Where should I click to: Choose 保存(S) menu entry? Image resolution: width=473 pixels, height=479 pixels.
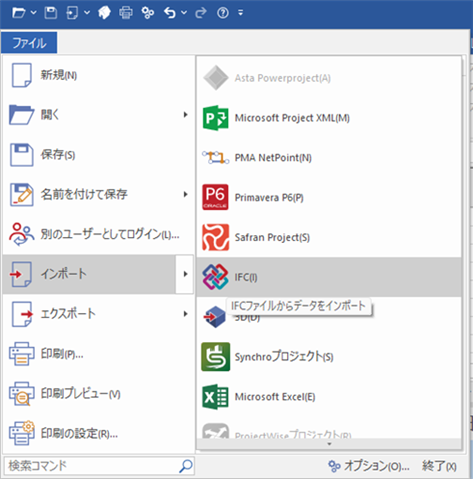[x=98, y=155]
